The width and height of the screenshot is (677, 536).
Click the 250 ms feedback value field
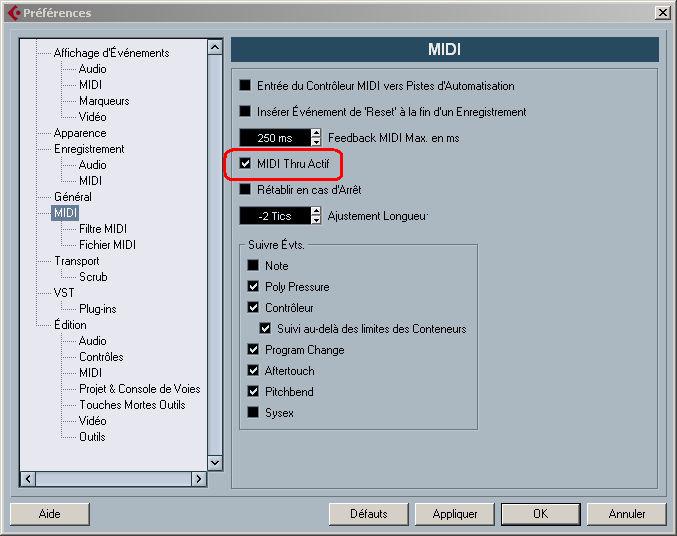coord(275,137)
